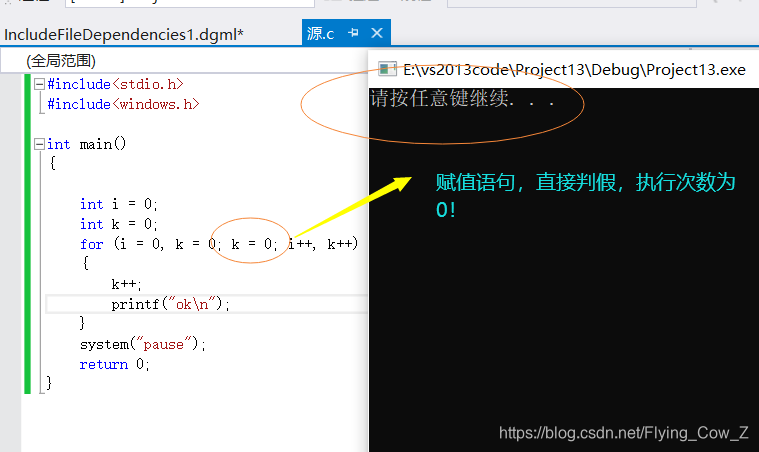The image size is (759, 452).
Task: Place cursor on 'int i = 0;' line
Action: 119,204
